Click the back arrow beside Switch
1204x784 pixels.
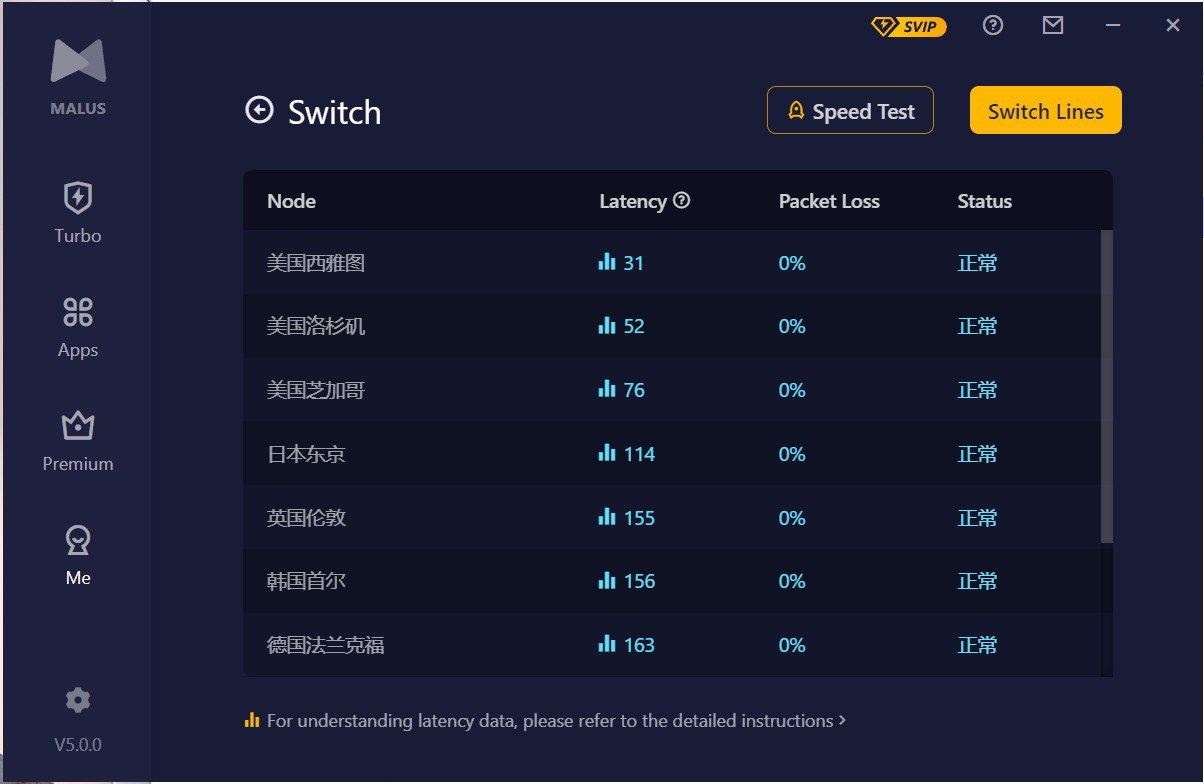(x=259, y=110)
